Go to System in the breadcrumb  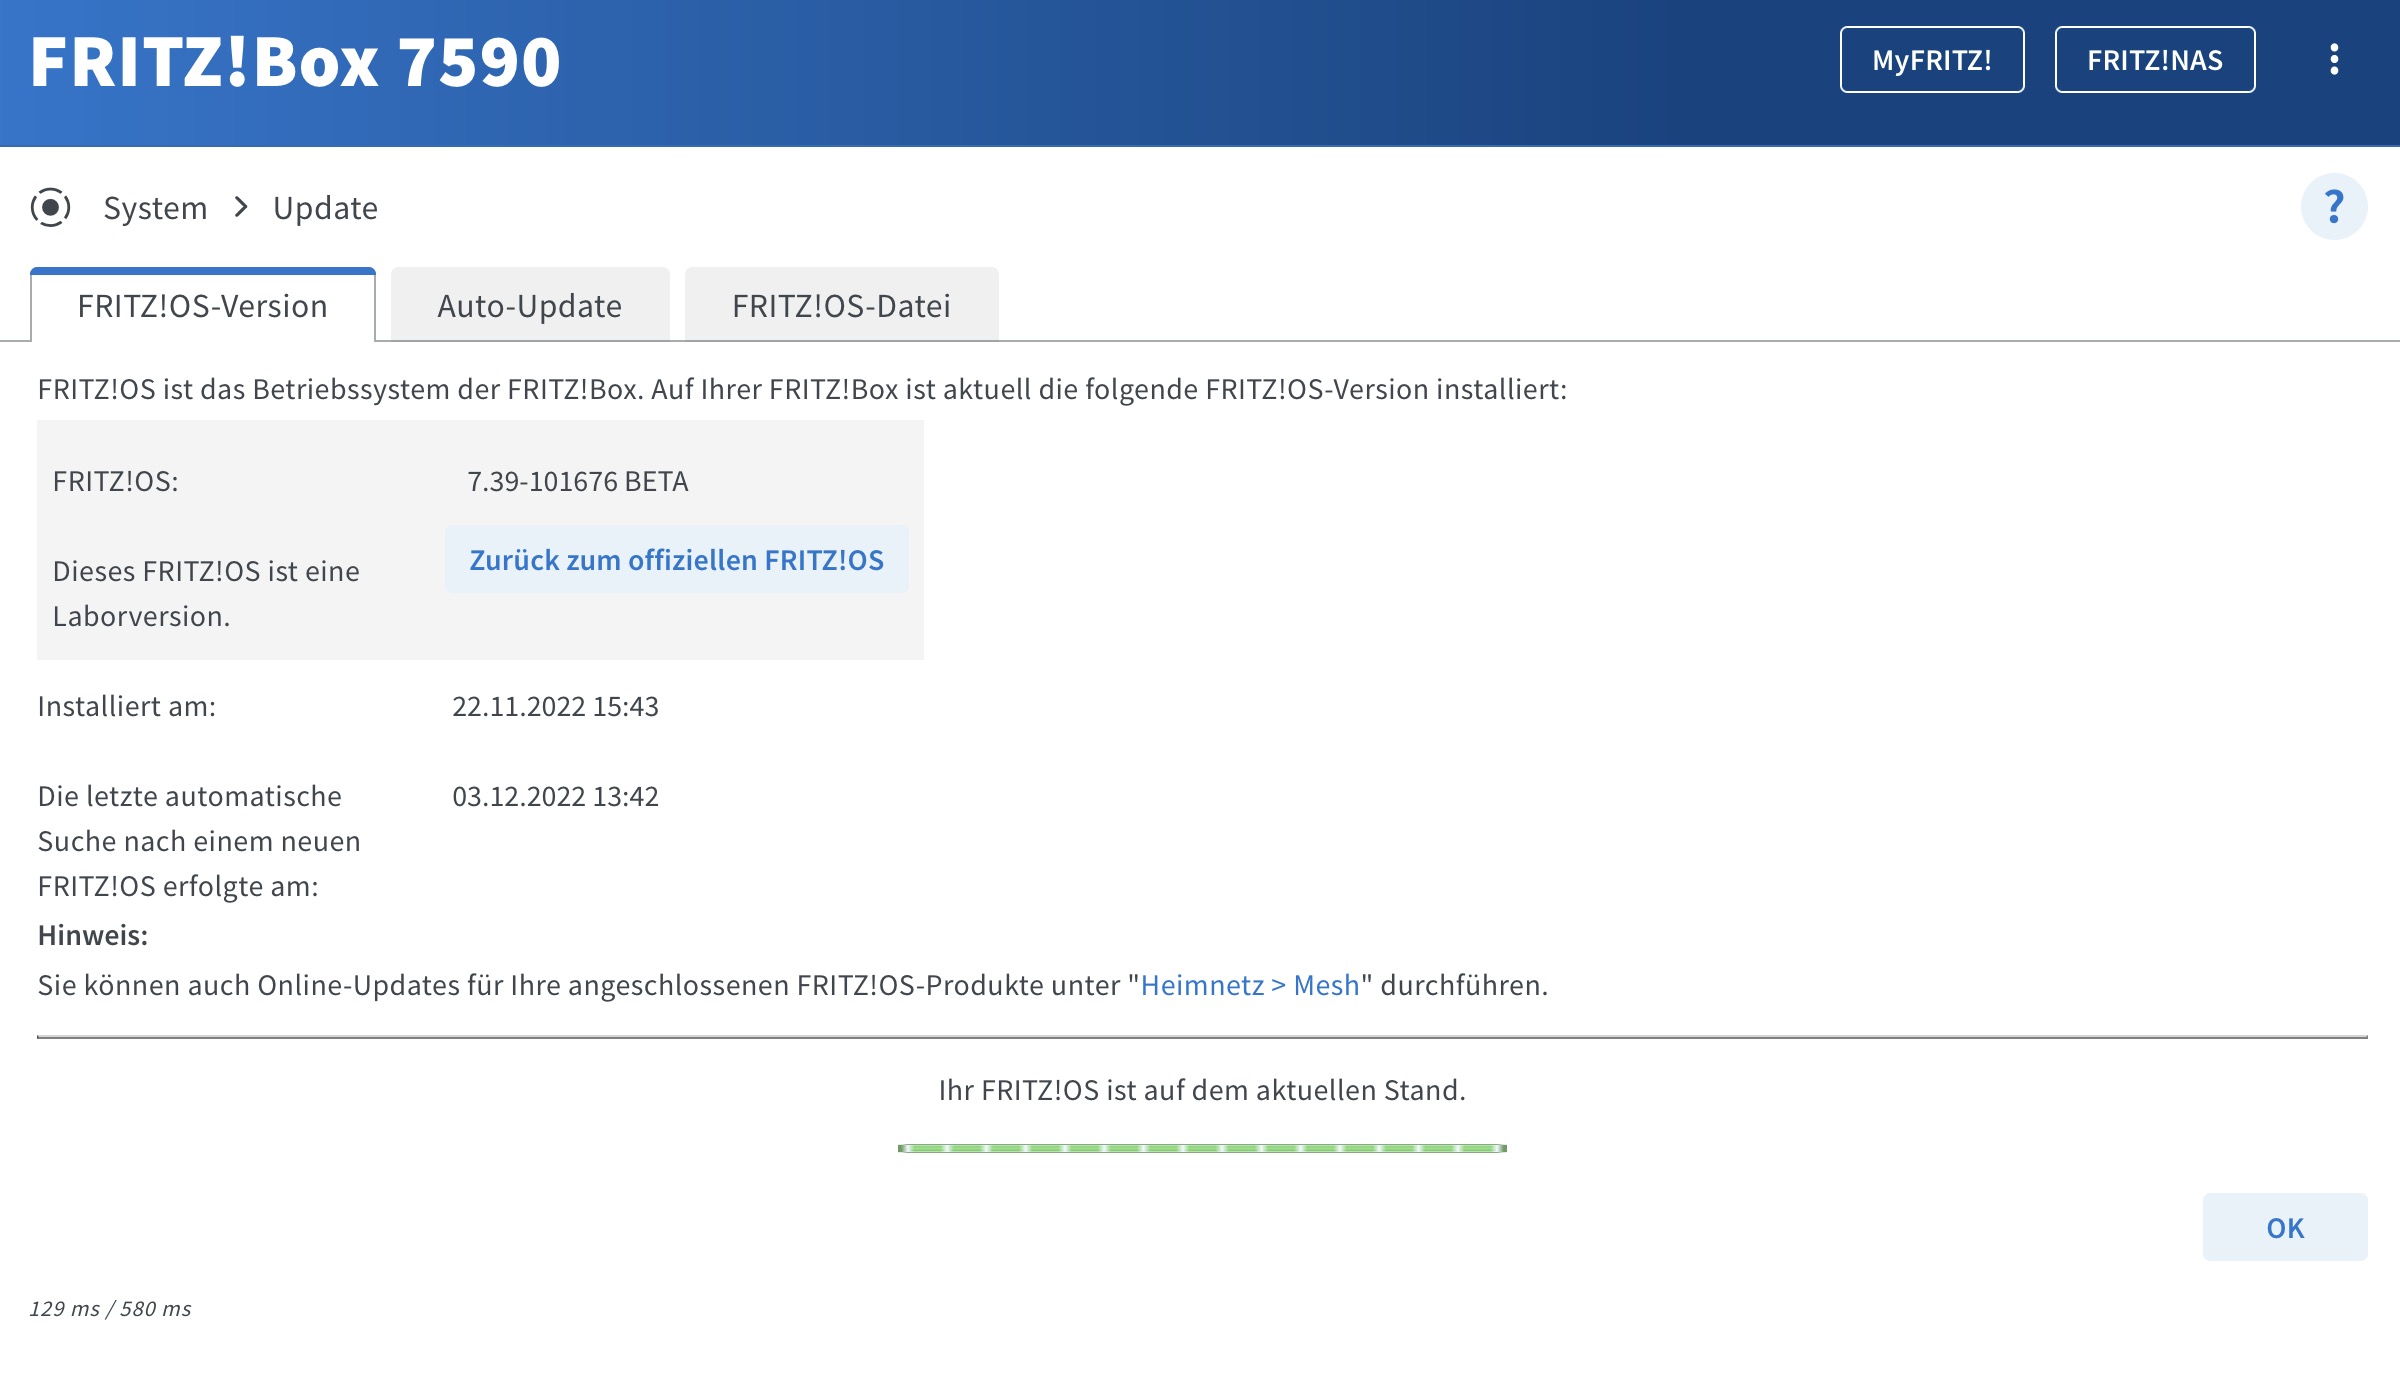(x=155, y=208)
